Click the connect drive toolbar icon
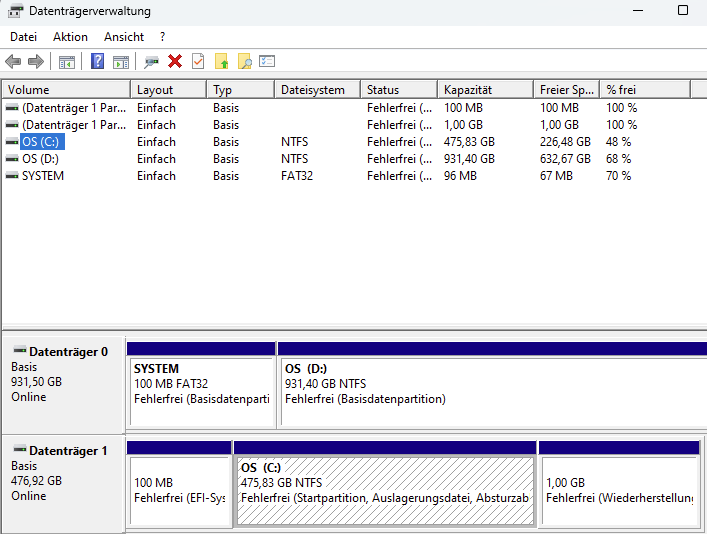 [x=151, y=62]
